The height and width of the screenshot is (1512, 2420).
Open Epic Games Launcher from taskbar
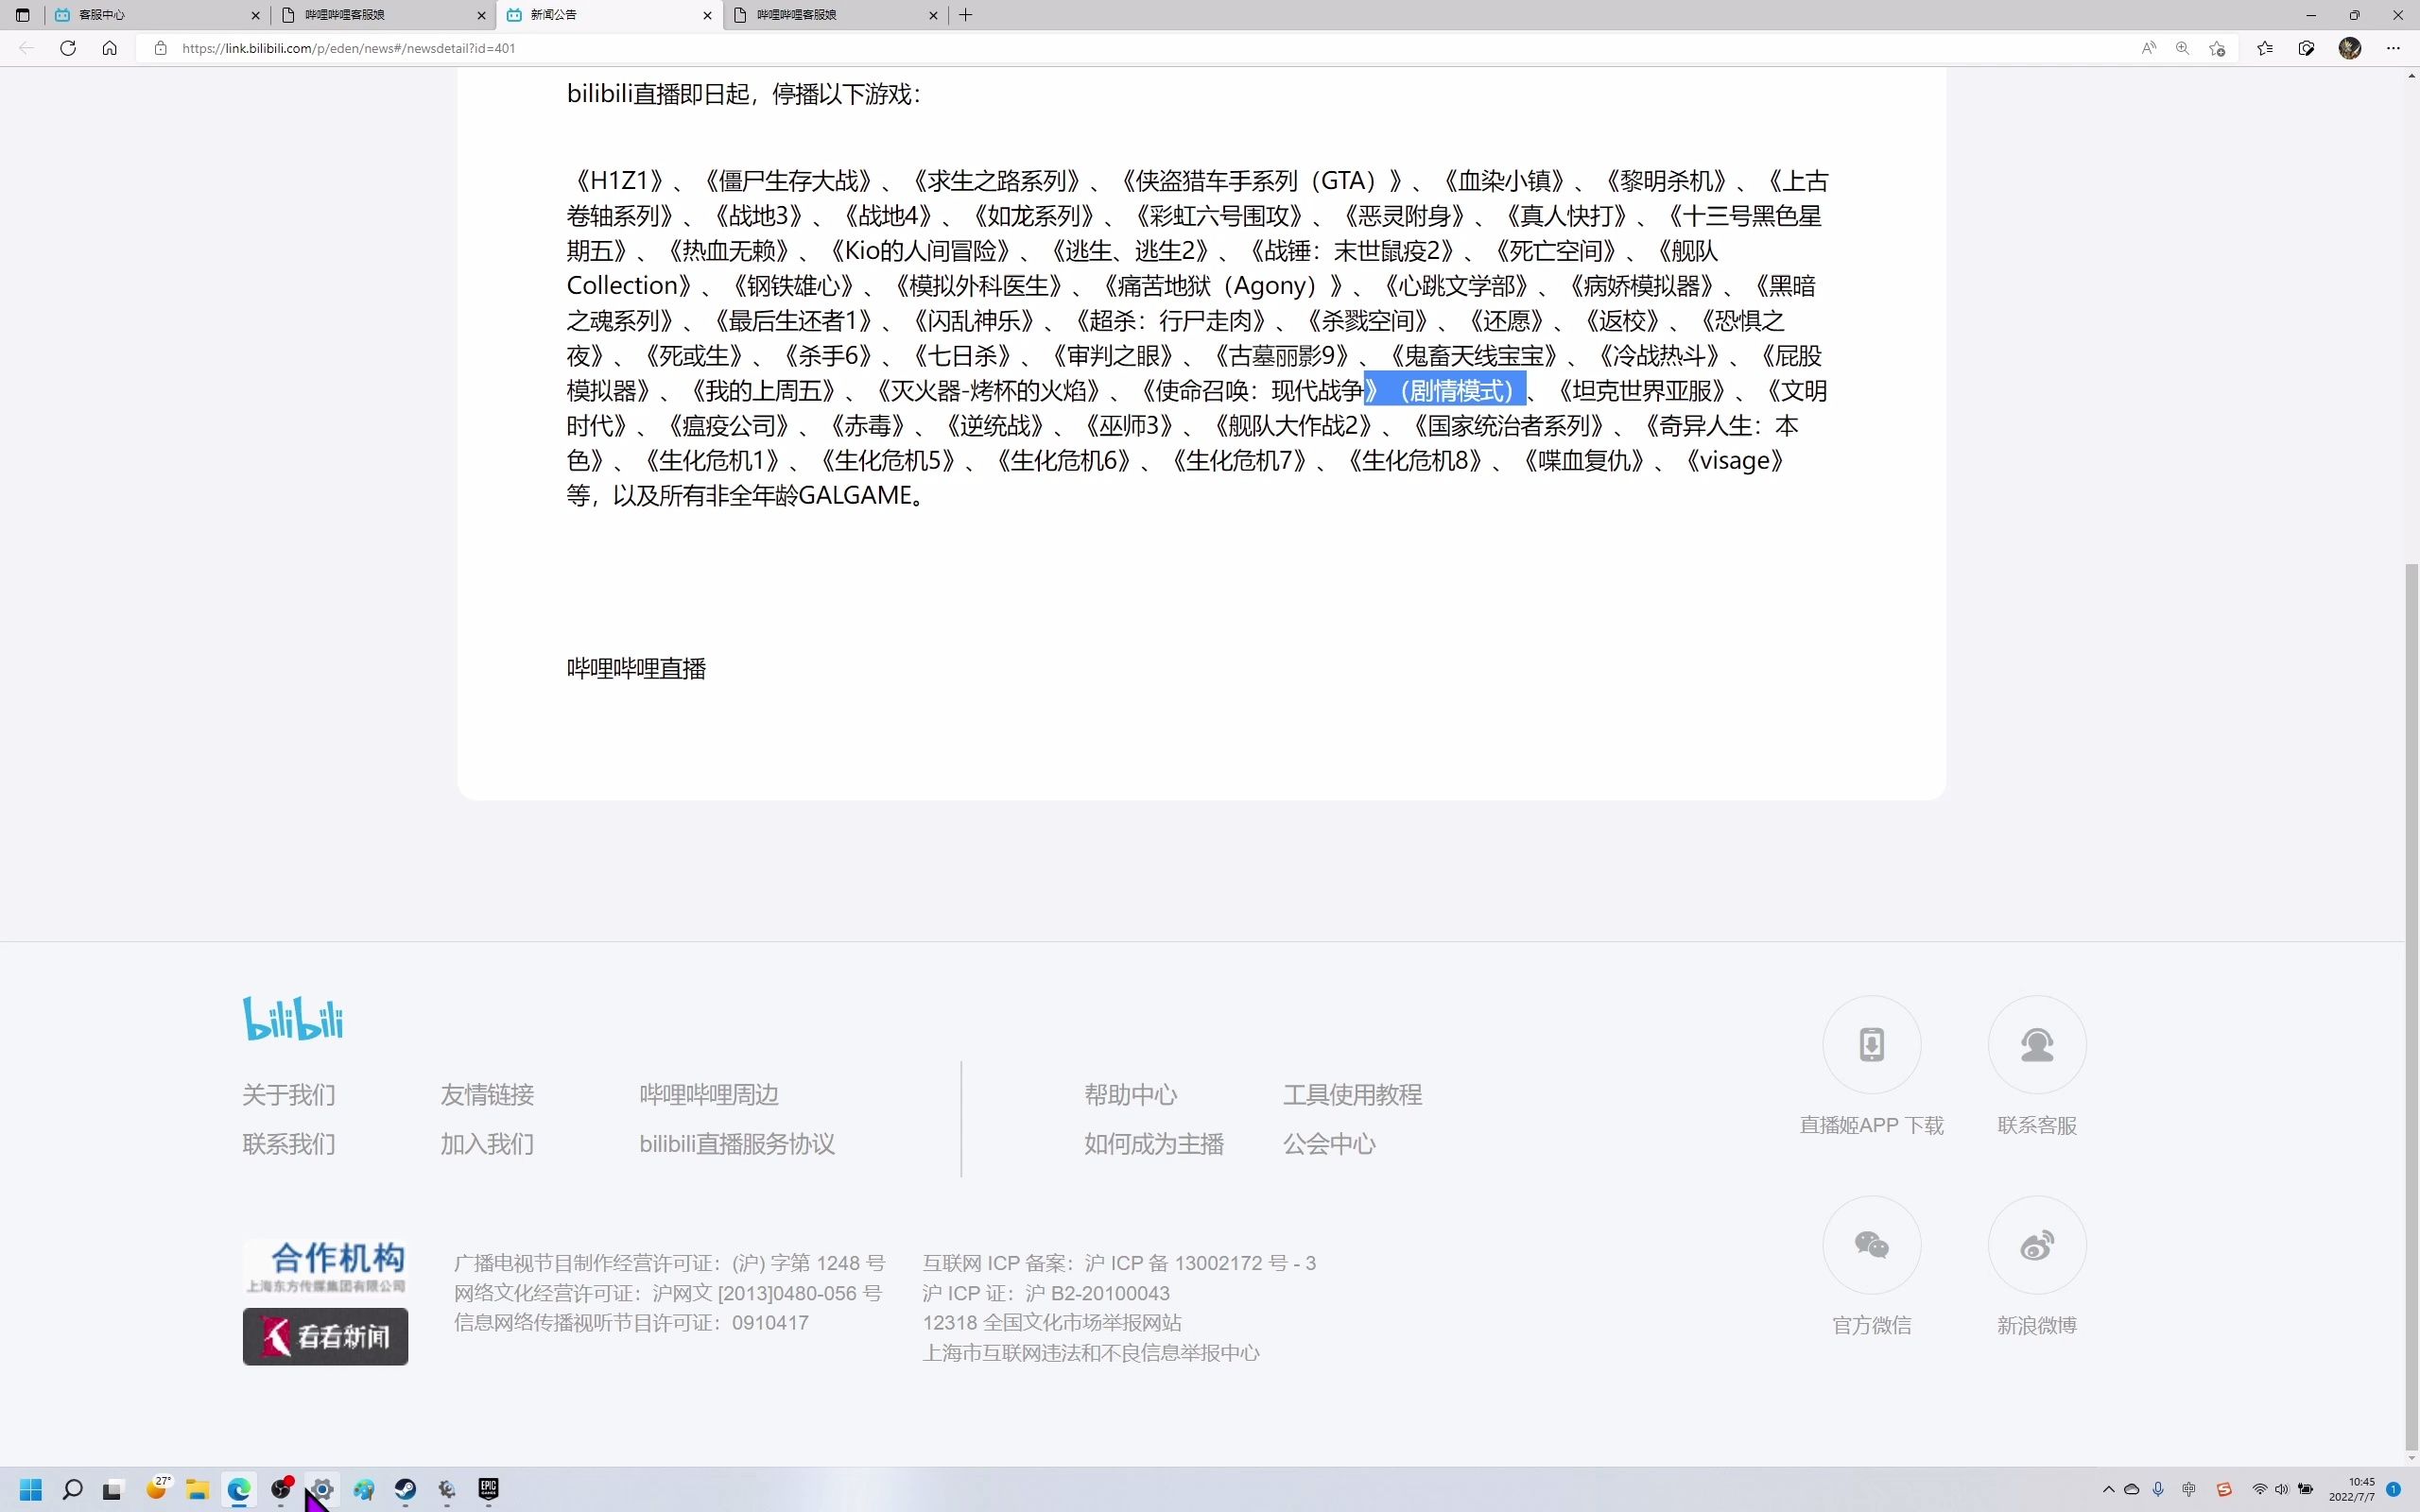(x=488, y=1490)
